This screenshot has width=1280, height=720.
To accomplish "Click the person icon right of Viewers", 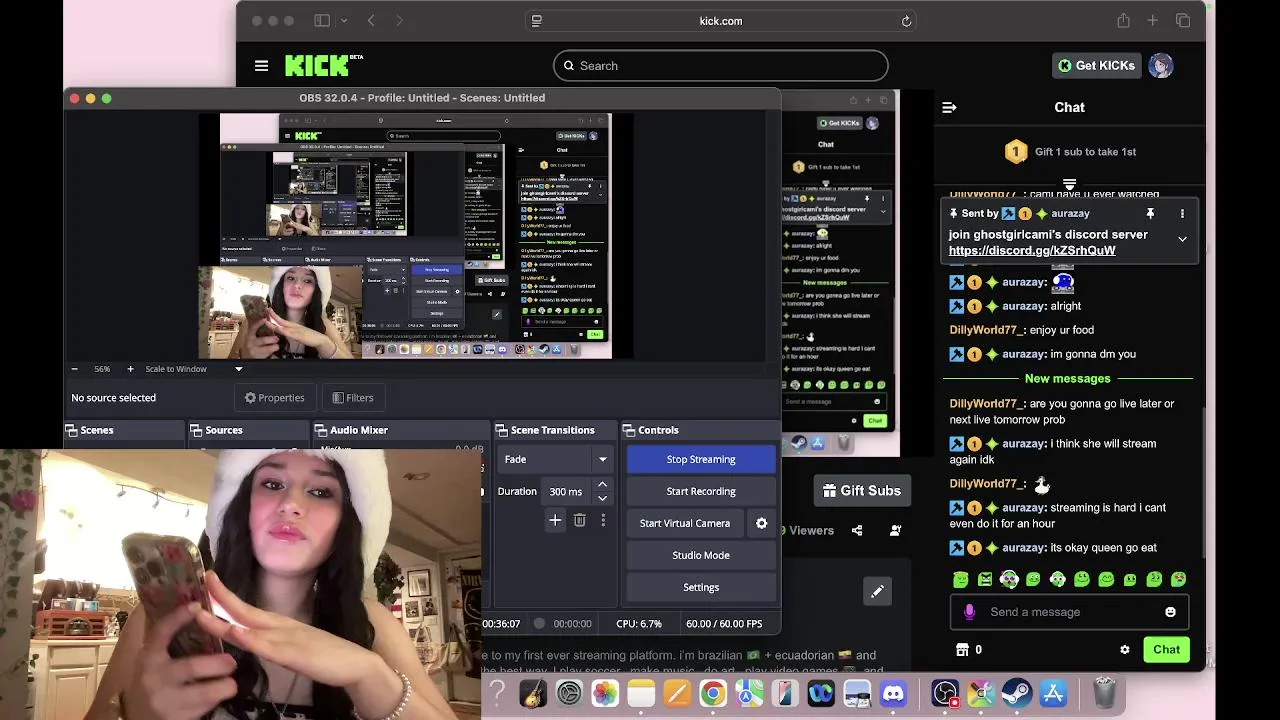I will click(x=895, y=530).
